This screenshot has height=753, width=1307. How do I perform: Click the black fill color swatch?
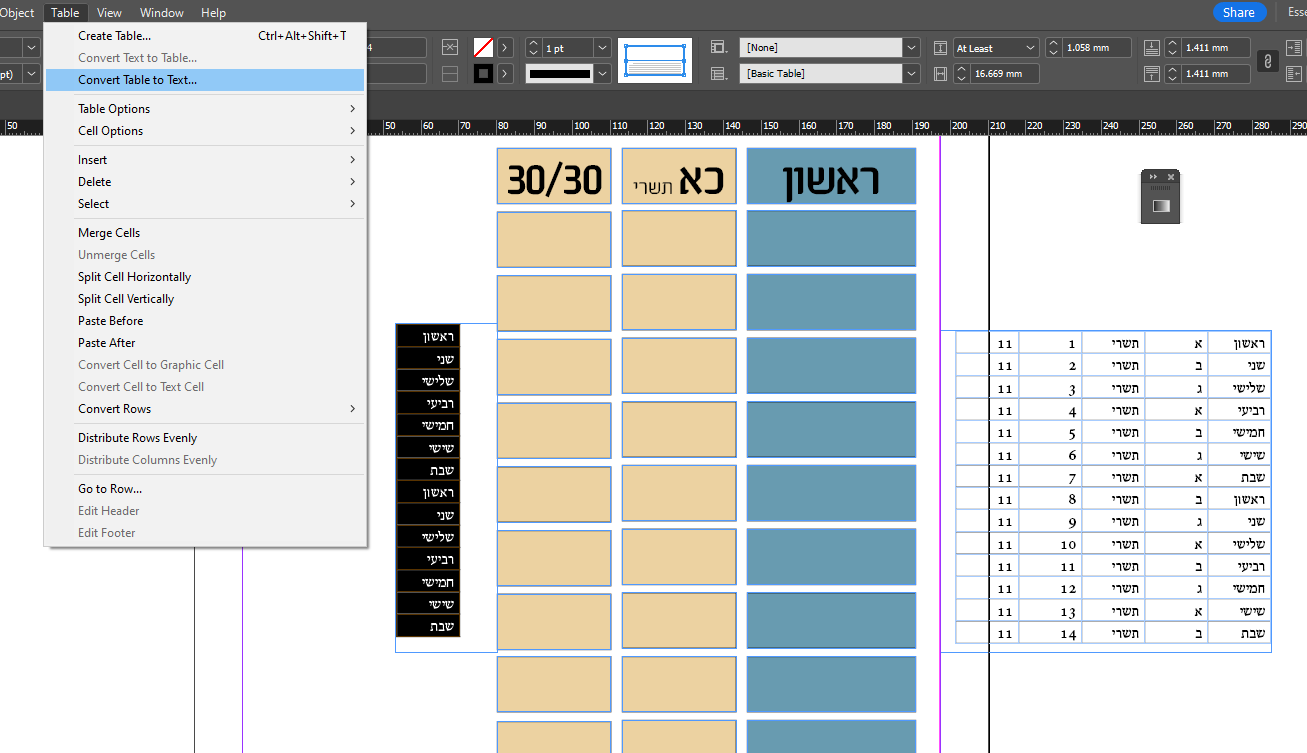click(x=483, y=73)
